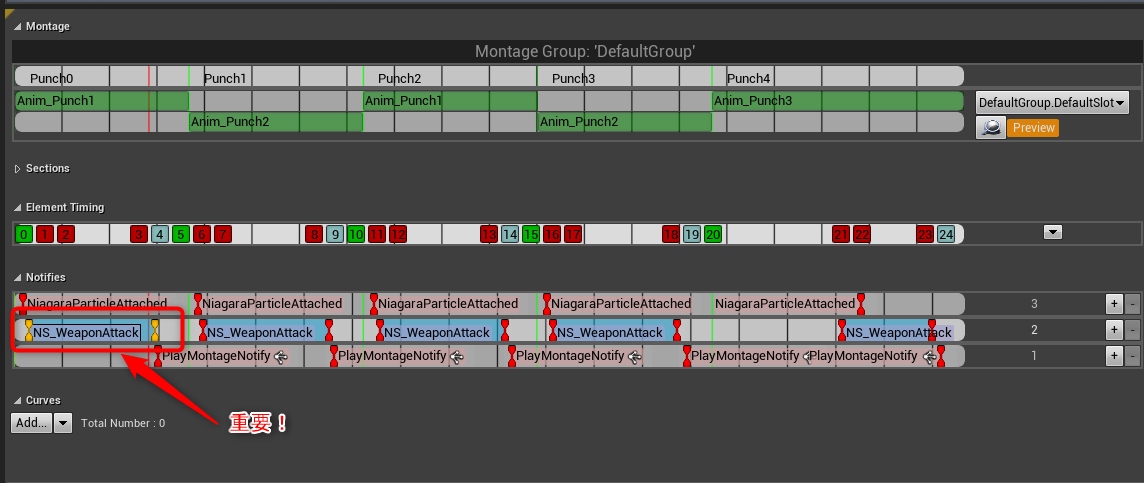Viewport: 1144px width, 483px height.
Task: Click the Total Number : 0 label
Action: pyautogui.click(x=123, y=423)
